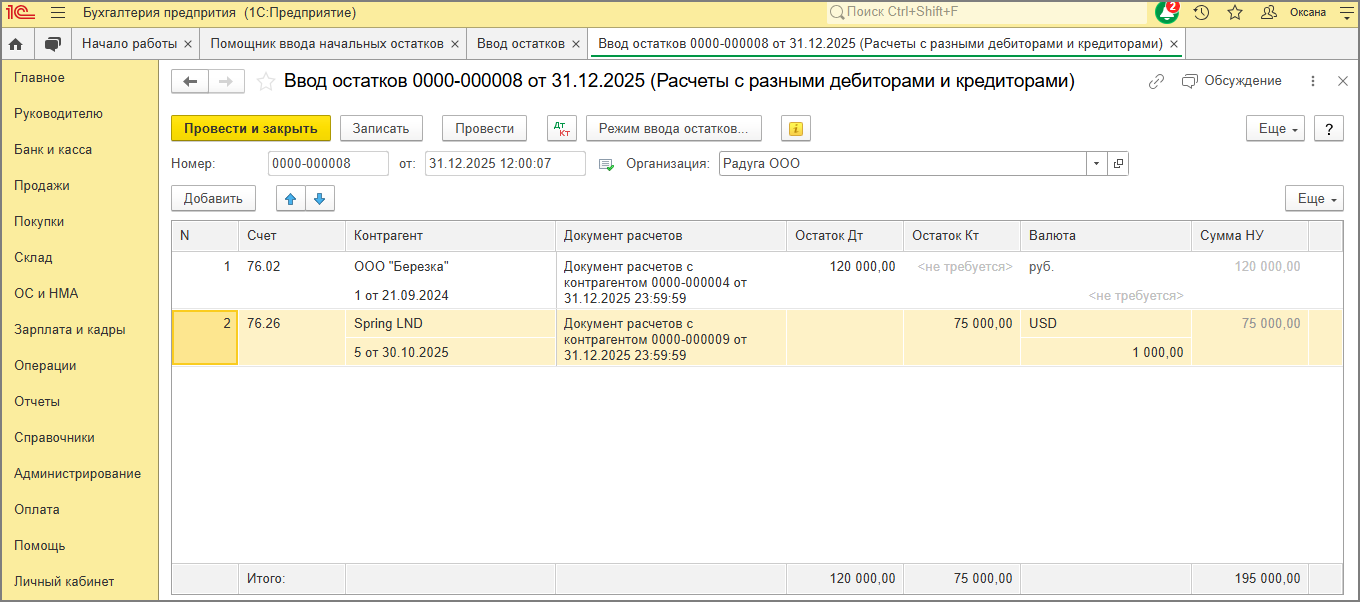This screenshot has width=1360, height=602.
Task: Click Записать button
Action: pyautogui.click(x=381, y=128)
